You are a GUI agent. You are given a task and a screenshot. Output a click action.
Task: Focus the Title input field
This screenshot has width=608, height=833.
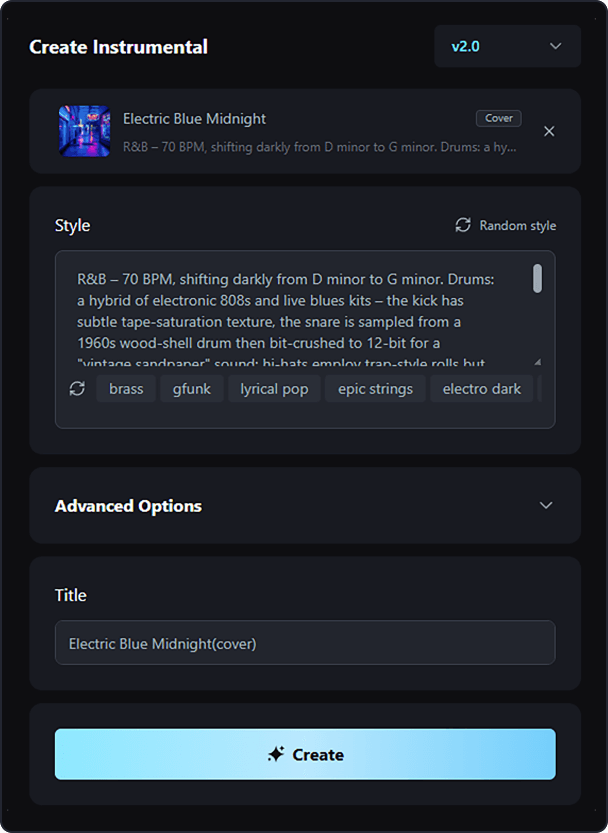[305, 643]
